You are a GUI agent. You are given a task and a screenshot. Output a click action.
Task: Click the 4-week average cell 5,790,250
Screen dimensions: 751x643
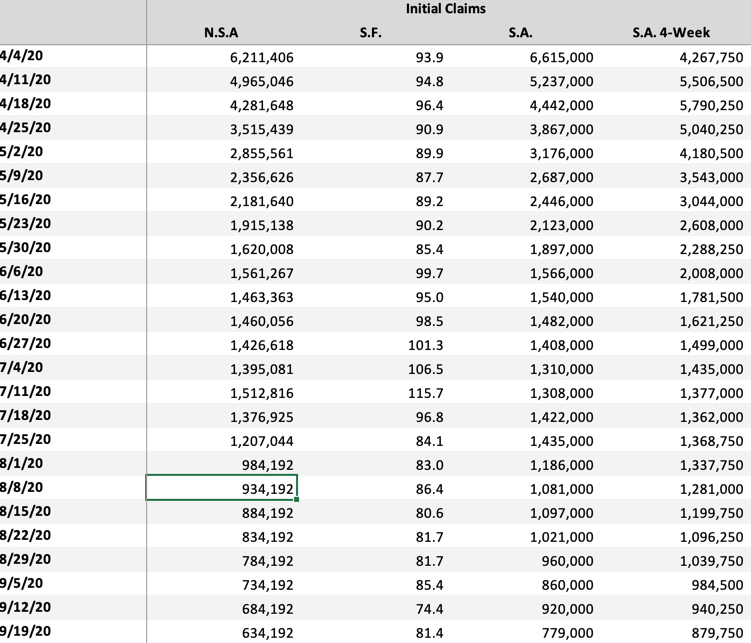(x=710, y=106)
